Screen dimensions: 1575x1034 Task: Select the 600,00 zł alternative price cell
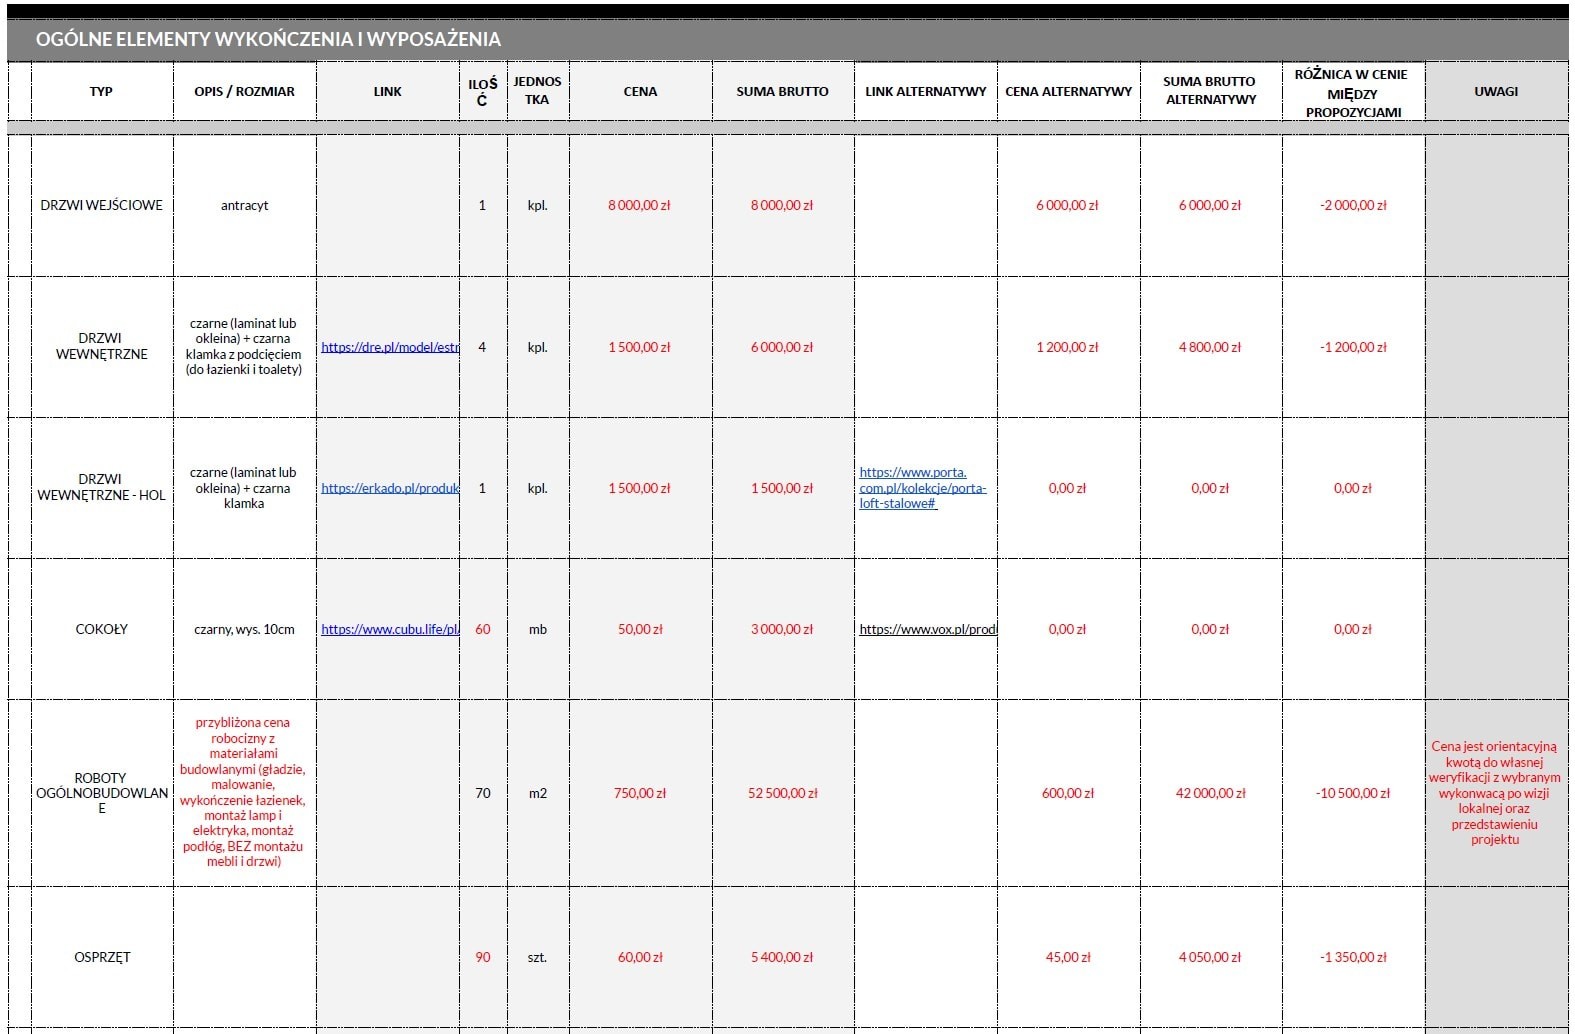click(x=1069, y=793)
